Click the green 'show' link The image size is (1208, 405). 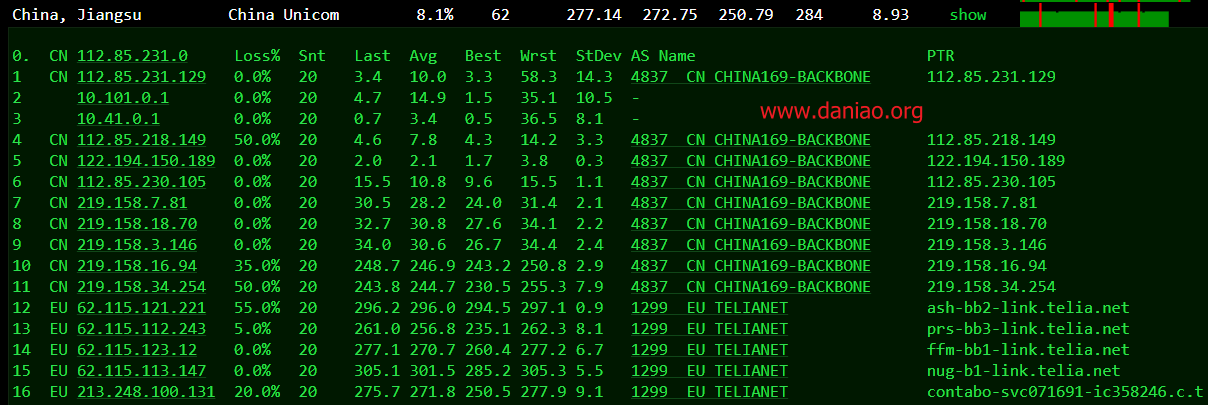coord(968,15)
